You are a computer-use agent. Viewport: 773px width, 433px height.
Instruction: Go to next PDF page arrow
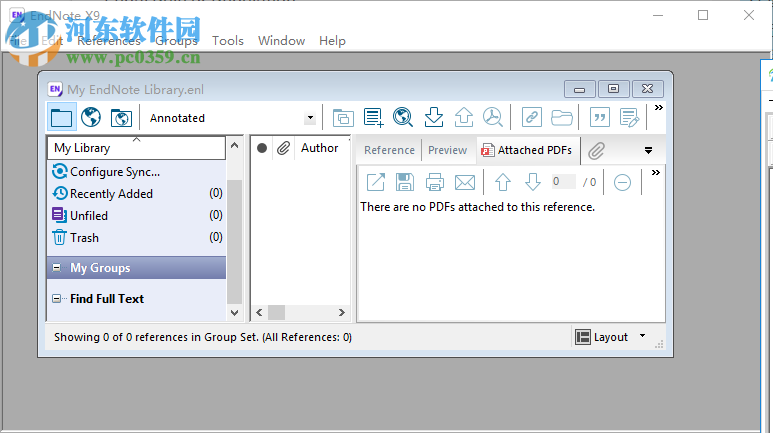532,182
